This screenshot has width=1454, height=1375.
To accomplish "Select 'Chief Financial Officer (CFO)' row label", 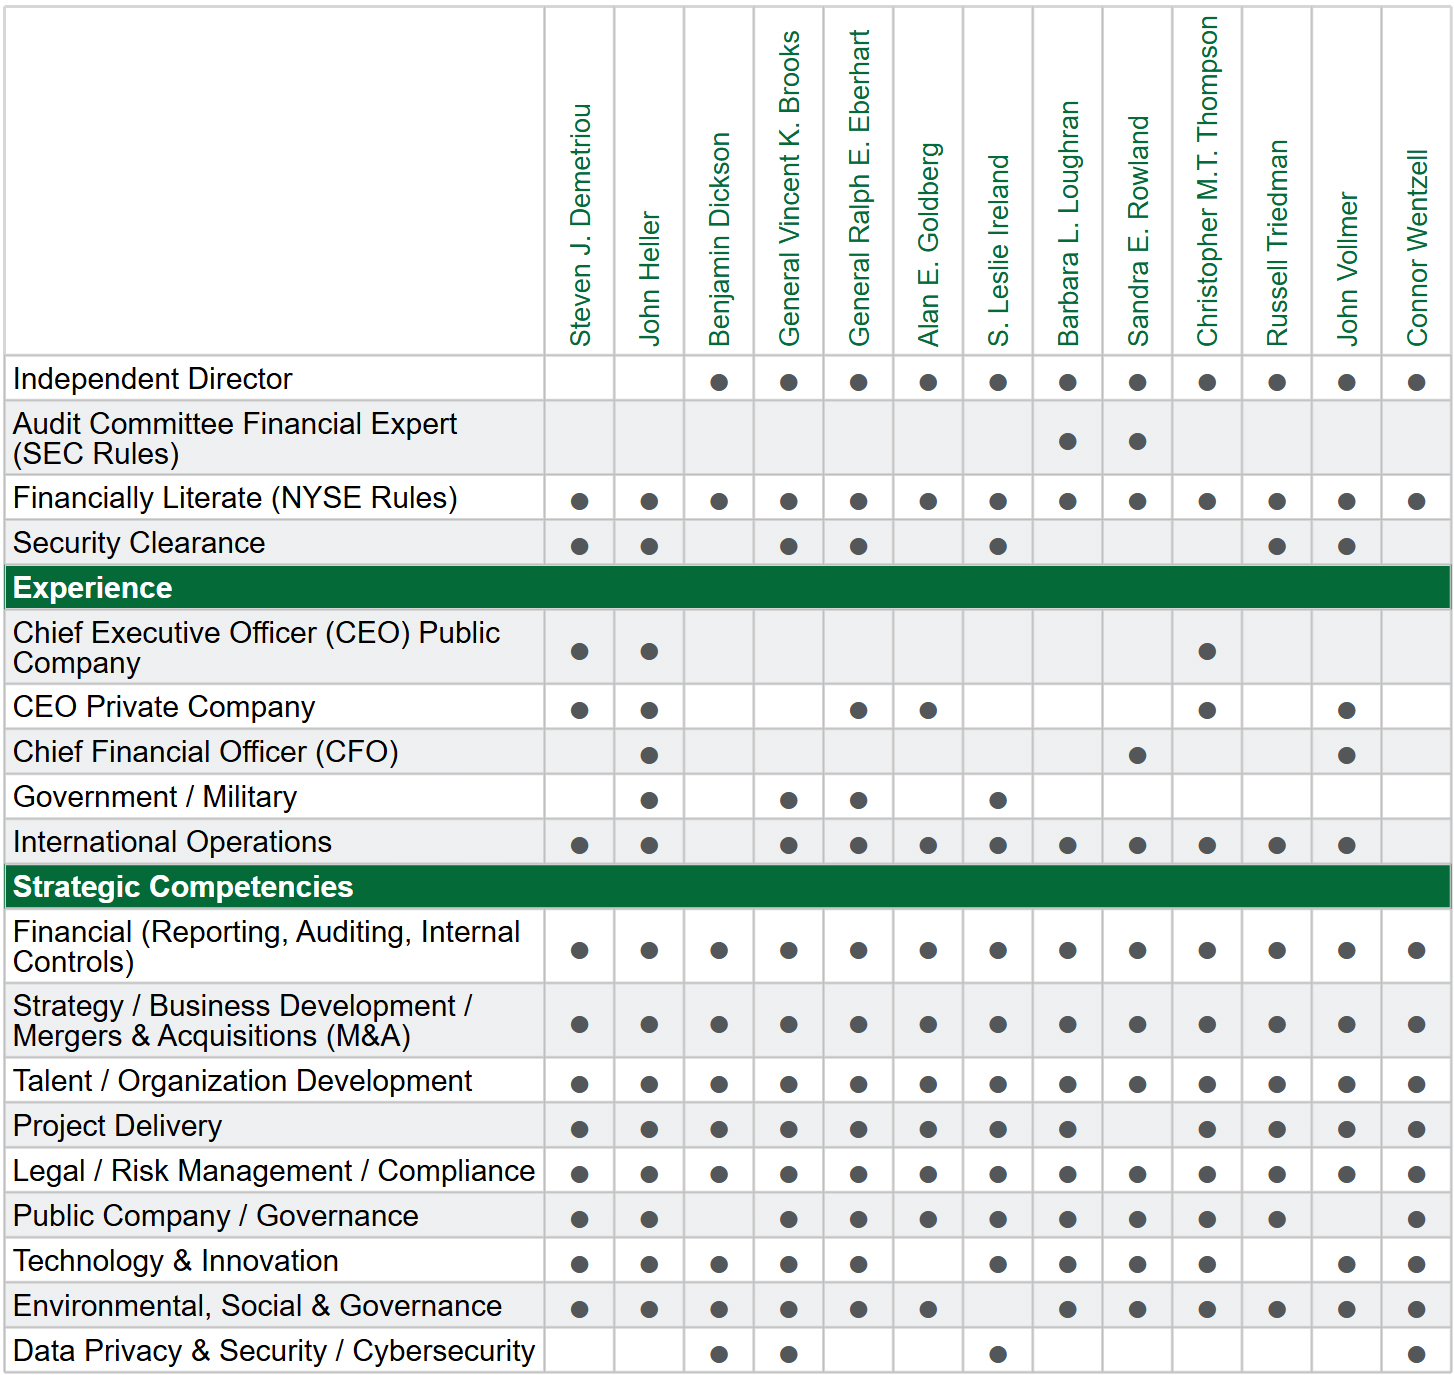I will point(205,752).
